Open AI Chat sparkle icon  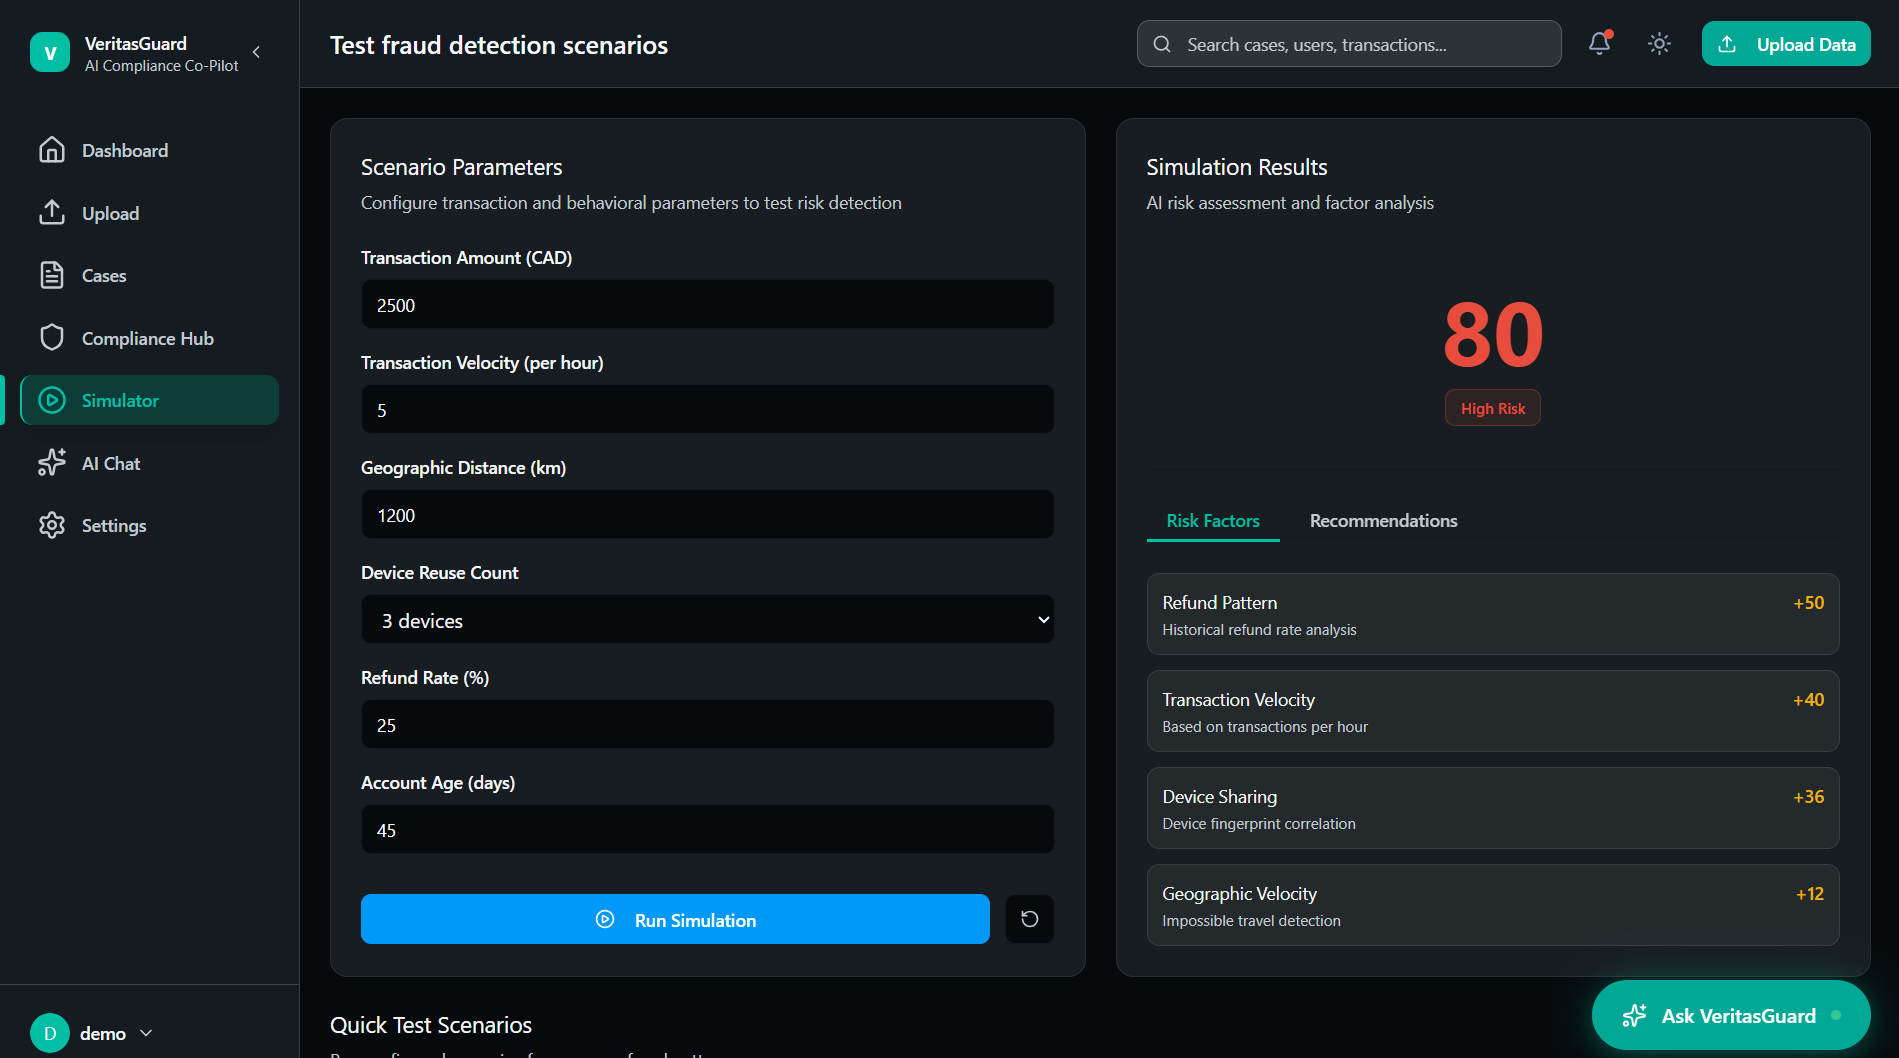(x=52, y=463)
